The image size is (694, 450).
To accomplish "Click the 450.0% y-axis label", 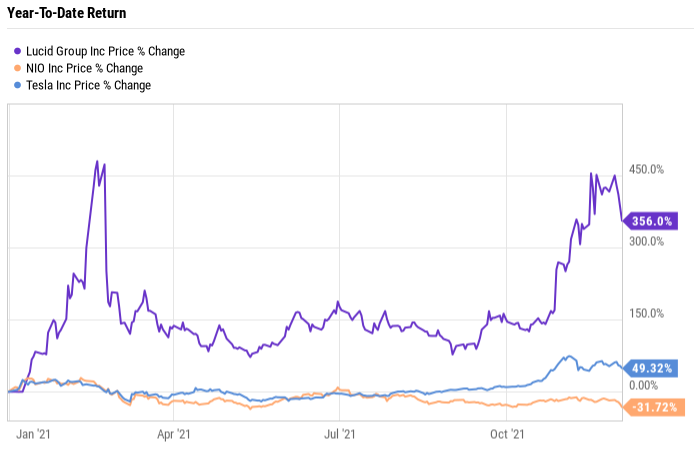I will pyautogui.click(x=645, y=169).
